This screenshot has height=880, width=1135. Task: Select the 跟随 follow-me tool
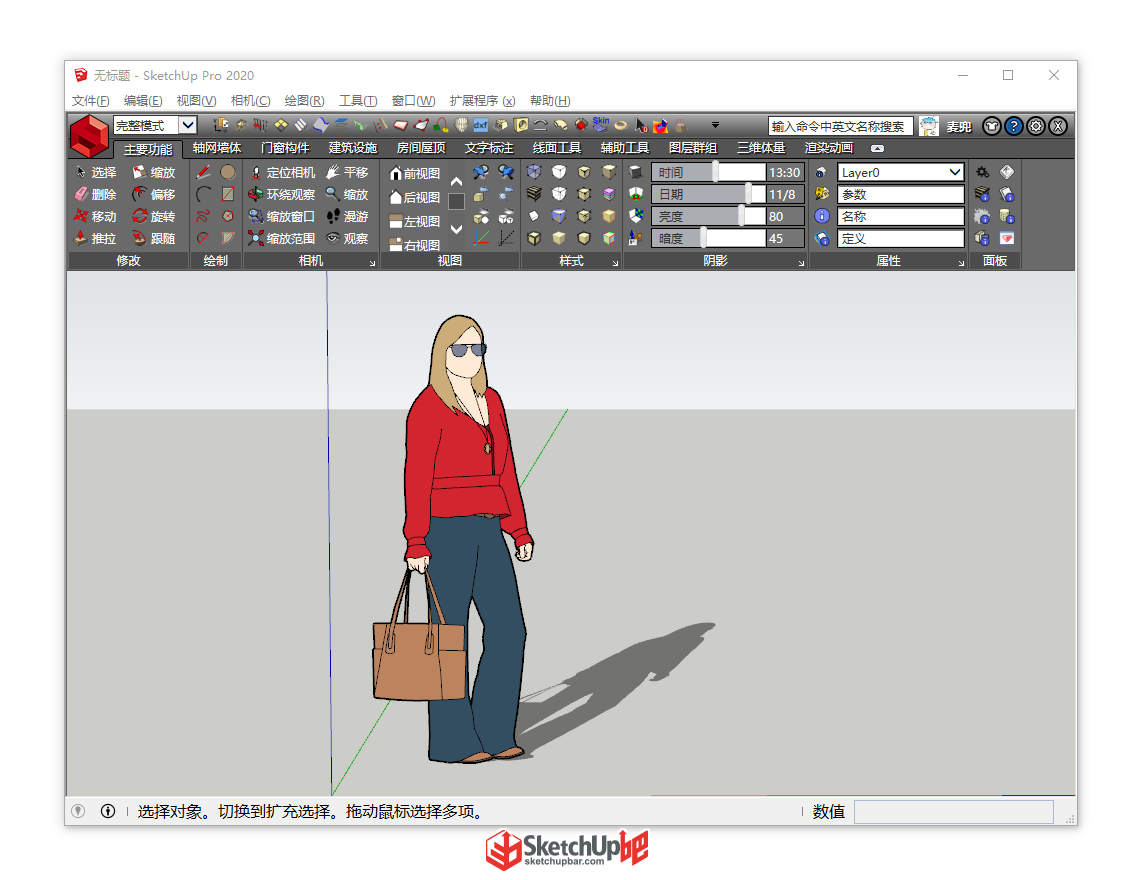[x=154, y=238]
